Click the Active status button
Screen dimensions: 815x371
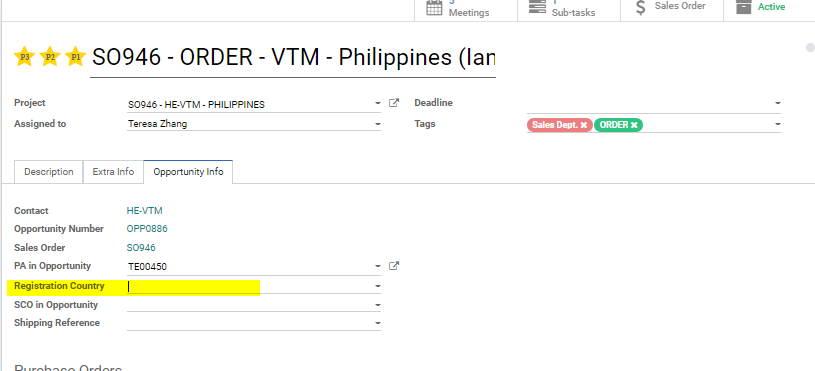click(769, 9)
